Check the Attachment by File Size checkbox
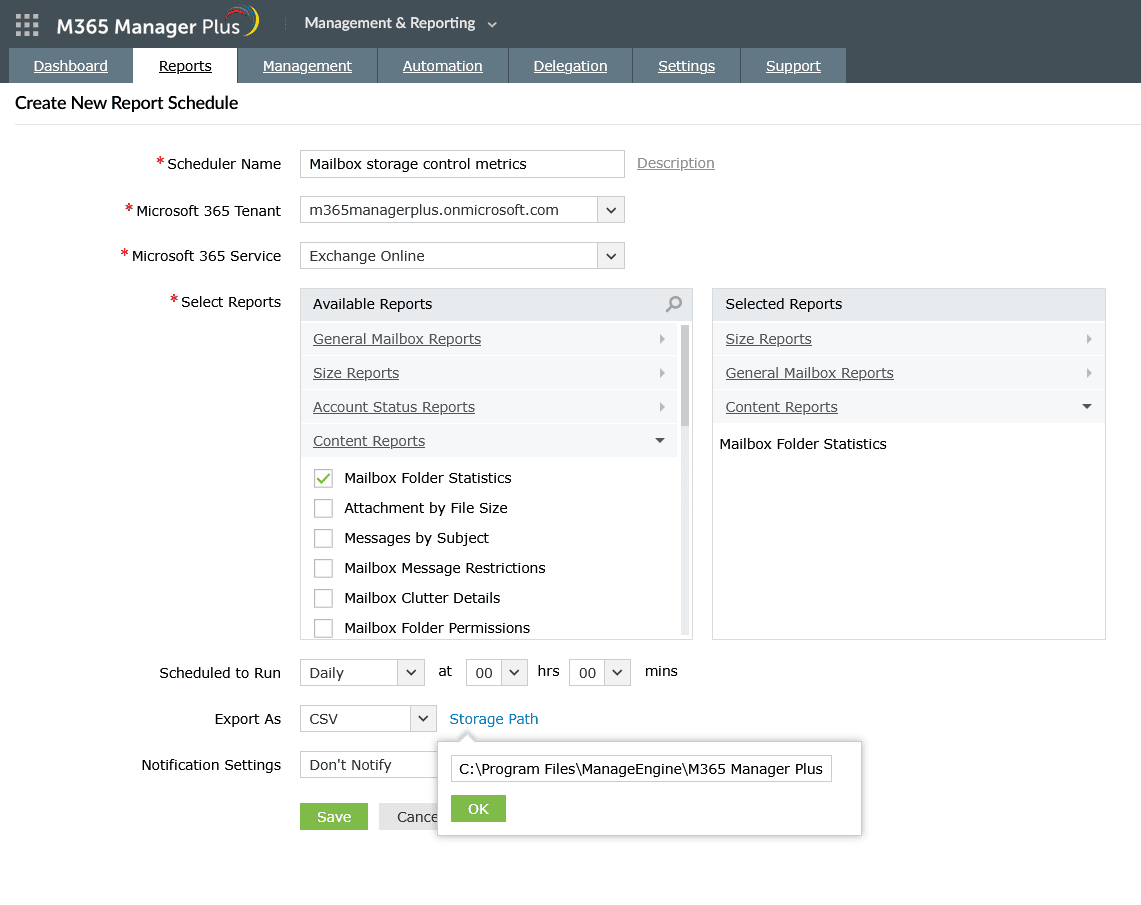This screenshot has width=1141, height=905. [323, 508]
